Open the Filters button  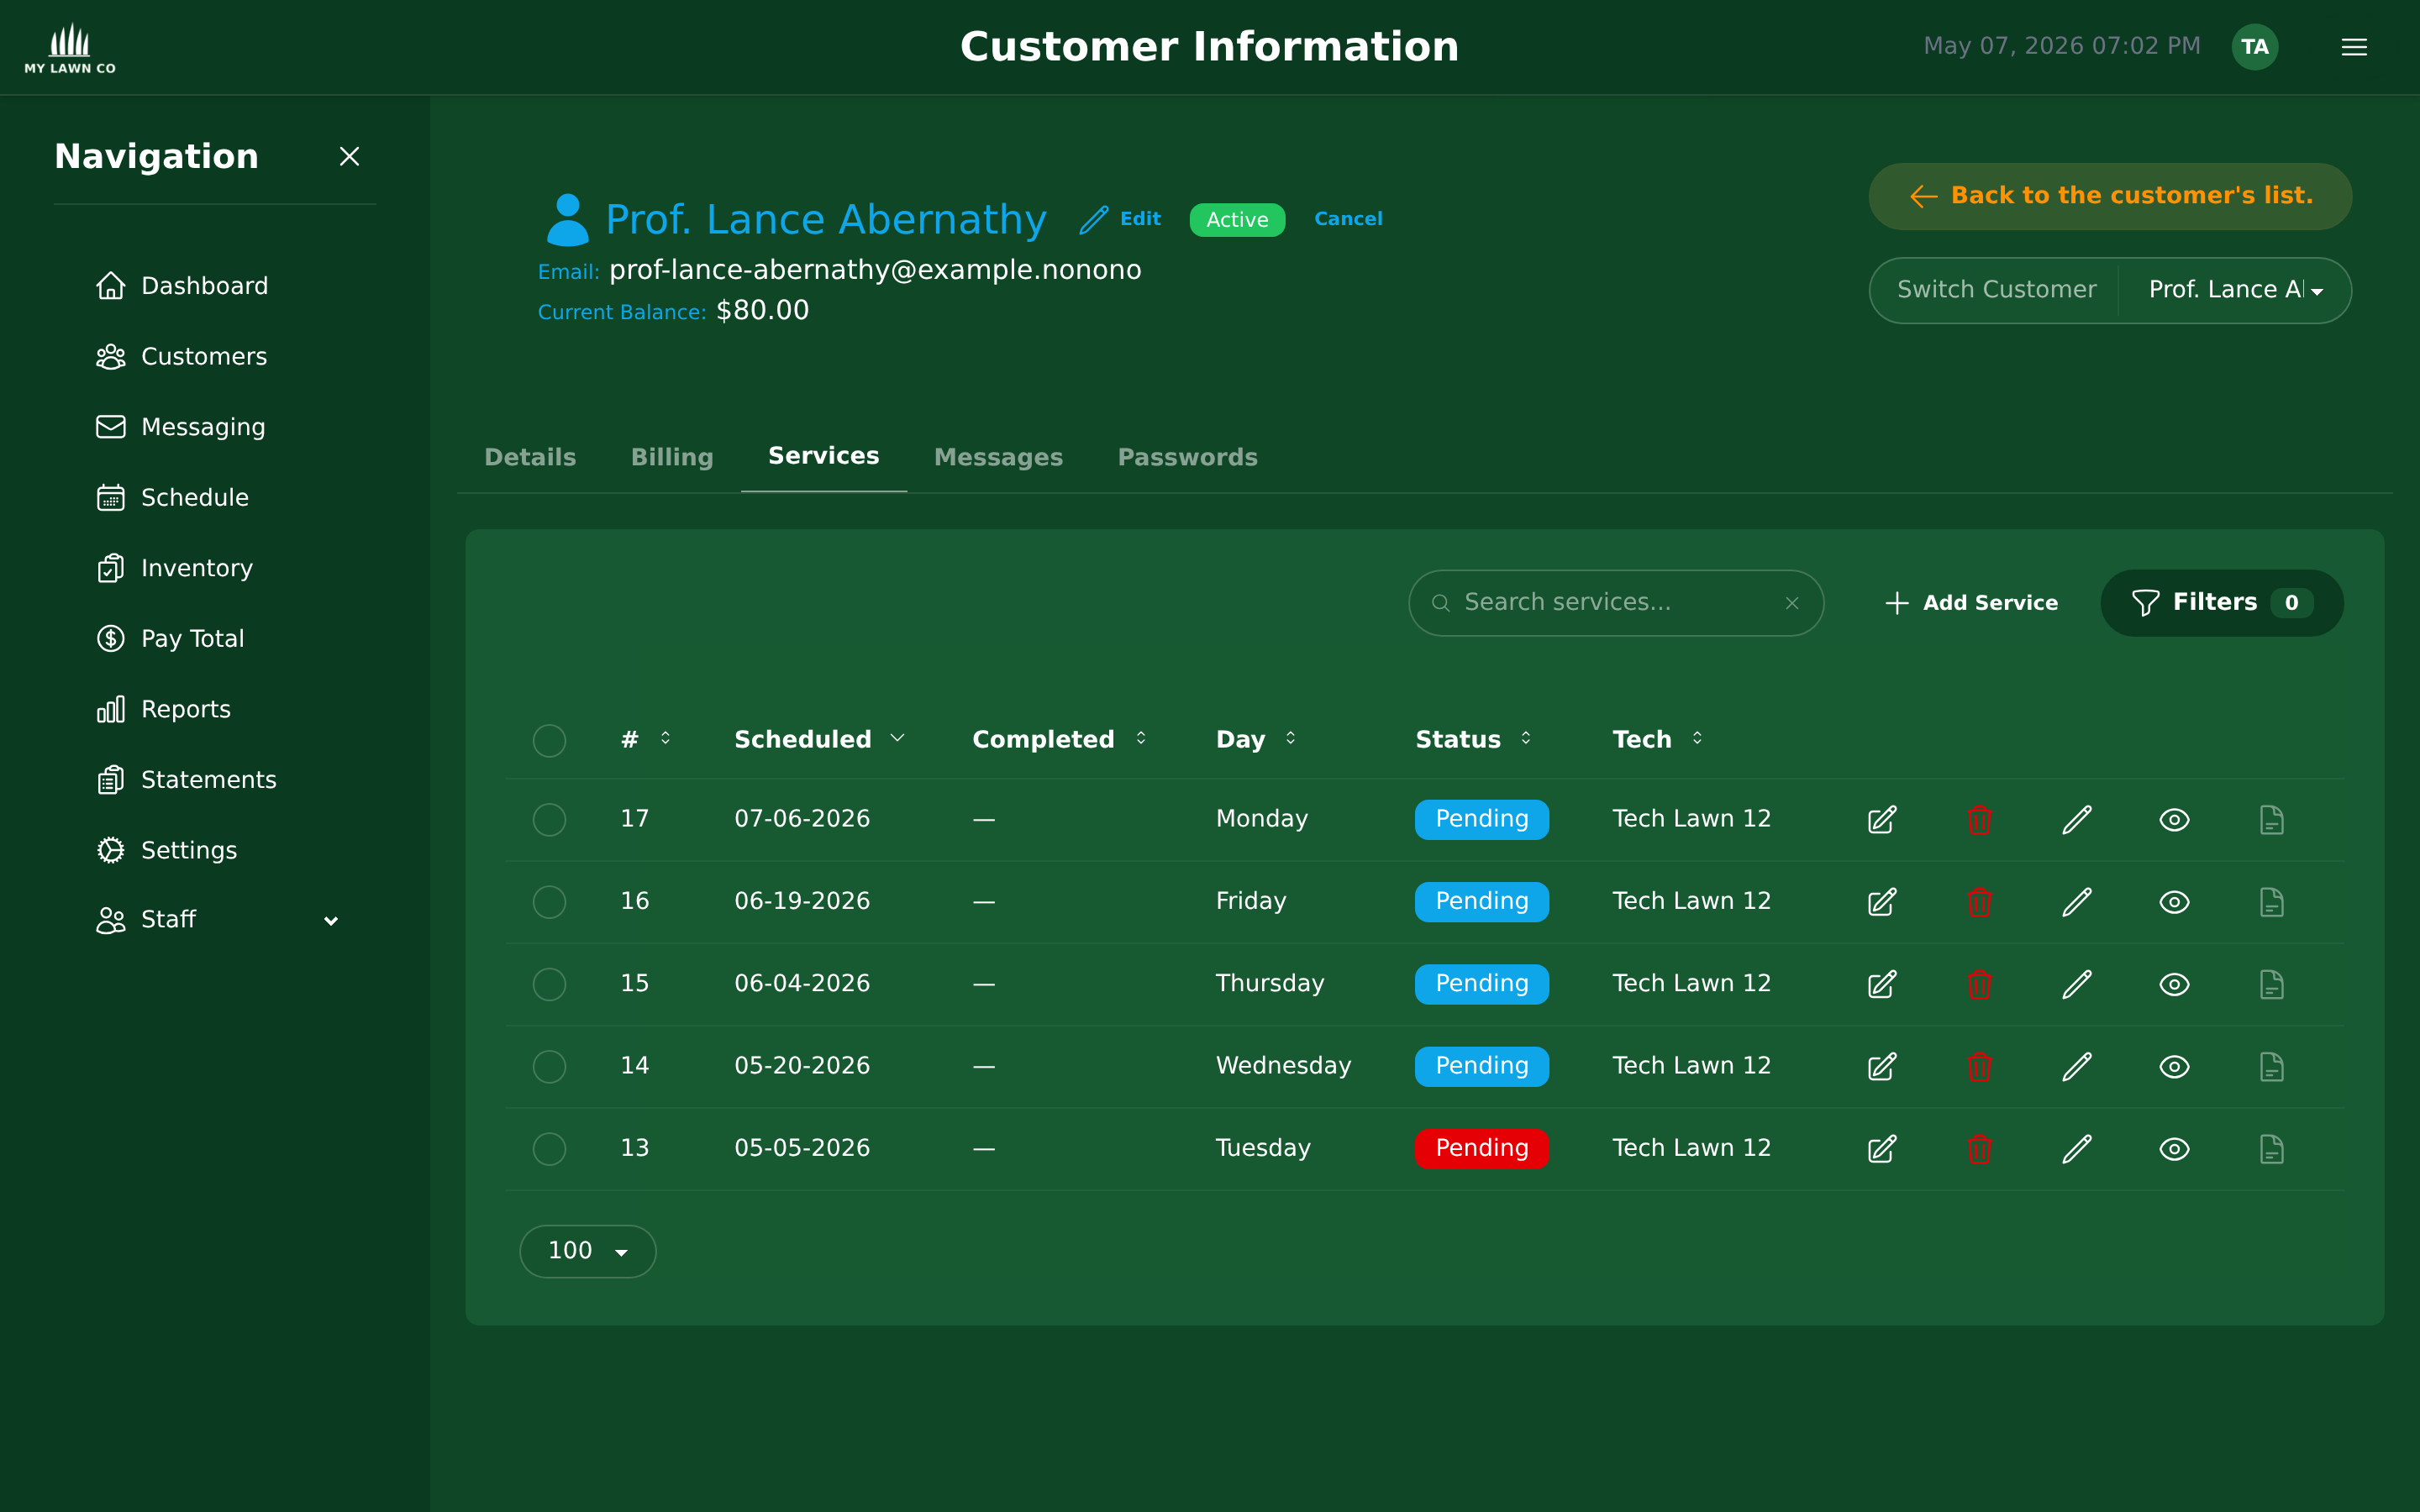click(2221, 603)
